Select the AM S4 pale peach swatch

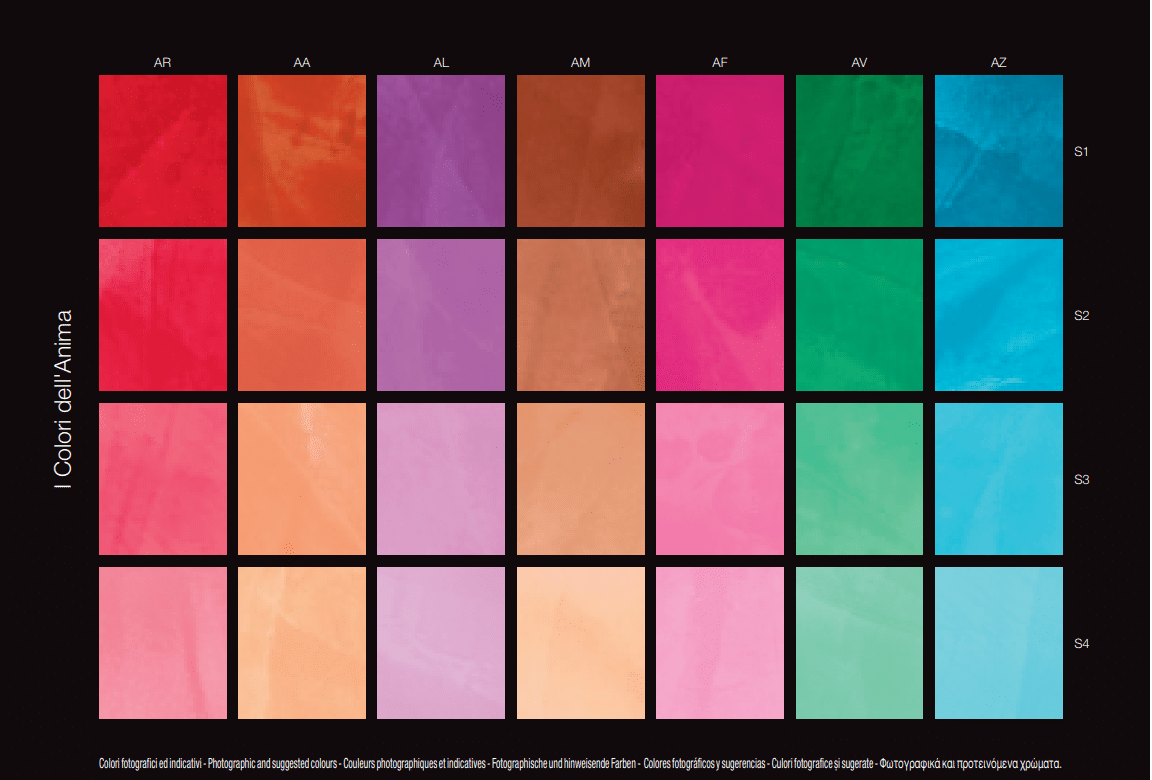(580, 643)
